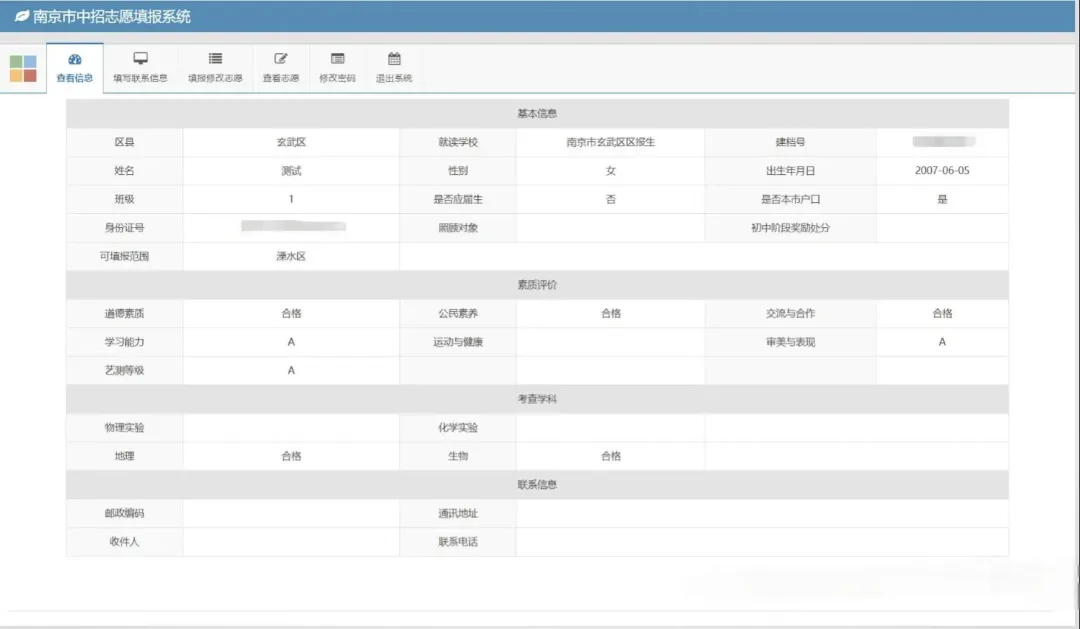Go to the 查看志愿 tab
The image size is (1080, 629).
pyautogui.click(x=280, y=68)
